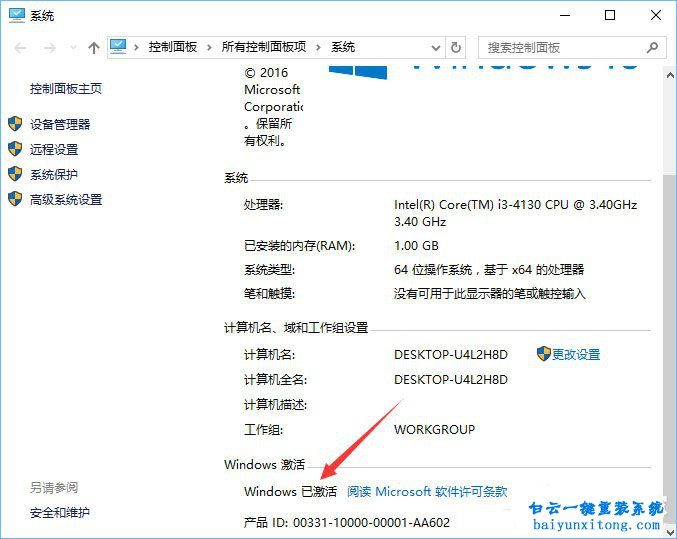Select the WORKGROUP value

pos(434,430)
